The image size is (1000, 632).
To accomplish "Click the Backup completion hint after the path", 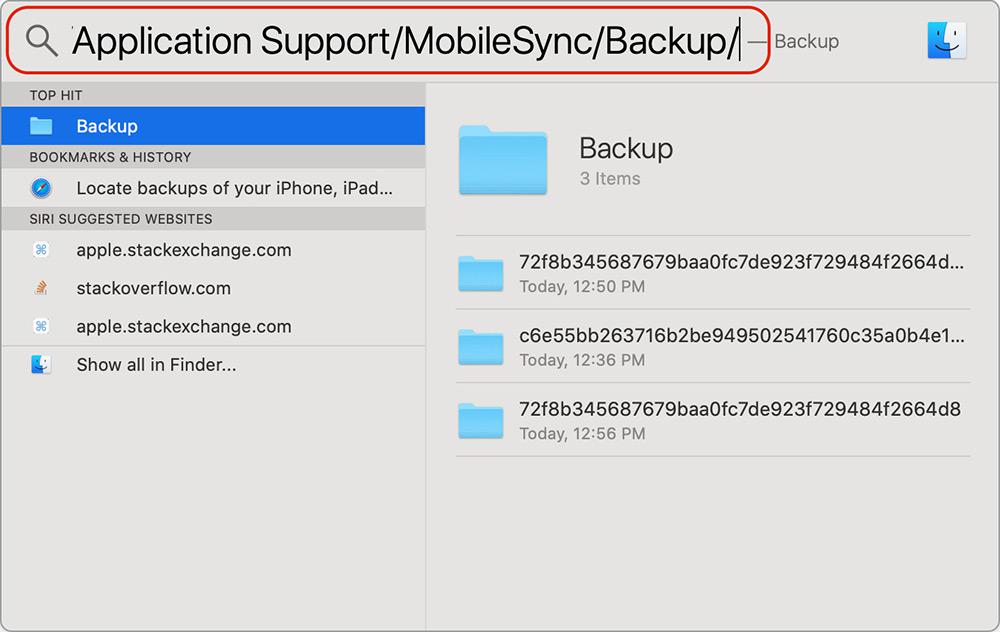I will coord(807,41).
